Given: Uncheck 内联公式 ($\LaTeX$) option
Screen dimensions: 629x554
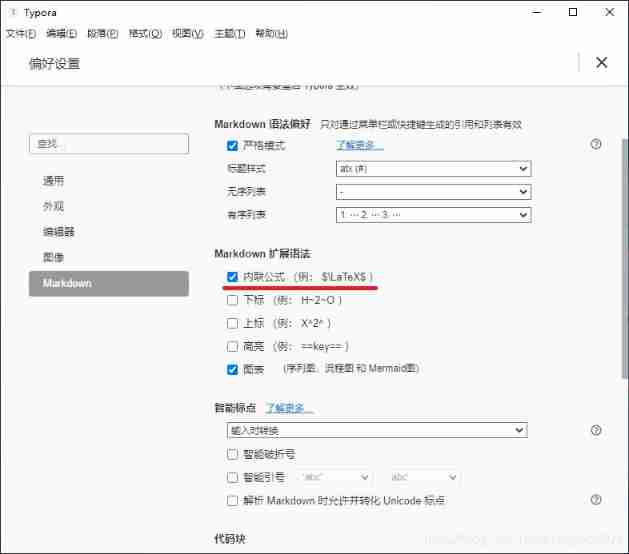Looking at the screenshot, I should [232, 277].
